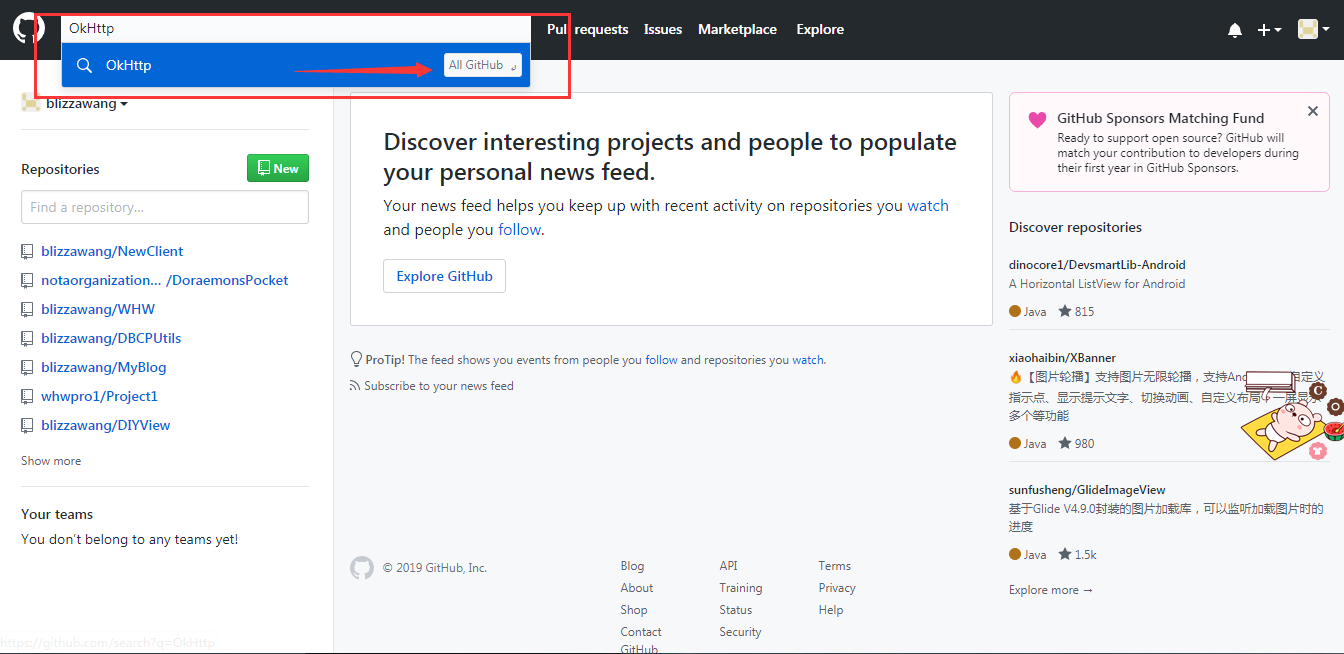Click the RSS feed icon
The width and height of the screenshot is (1344, 654).
[x=355, y=386]
